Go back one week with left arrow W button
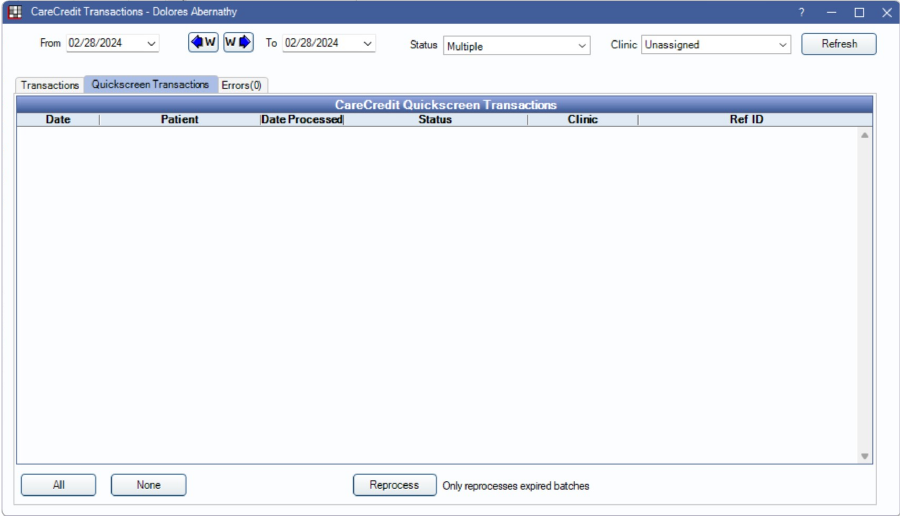The image size is (900, 516). tap(203, 42)
